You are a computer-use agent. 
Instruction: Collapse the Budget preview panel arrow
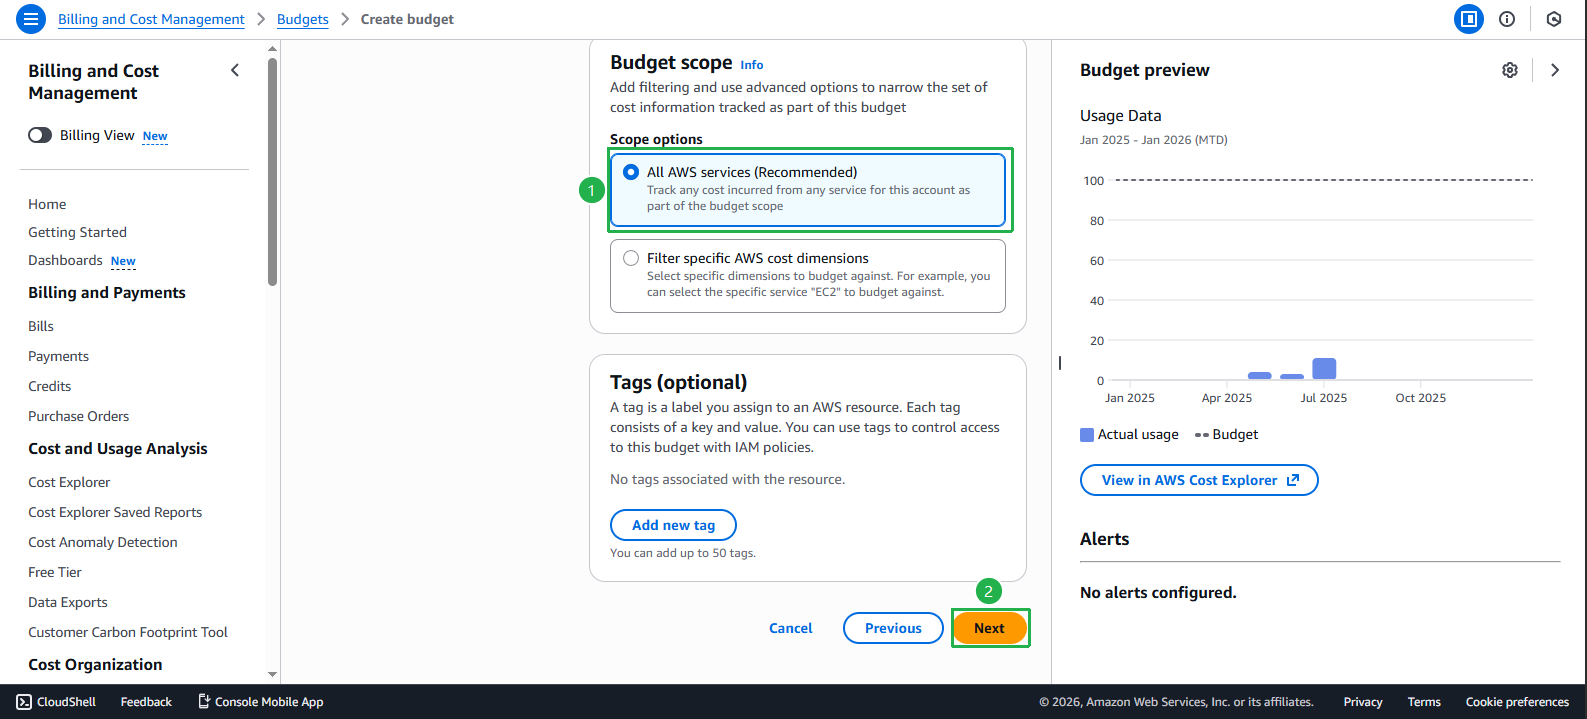pos(1555,70)
